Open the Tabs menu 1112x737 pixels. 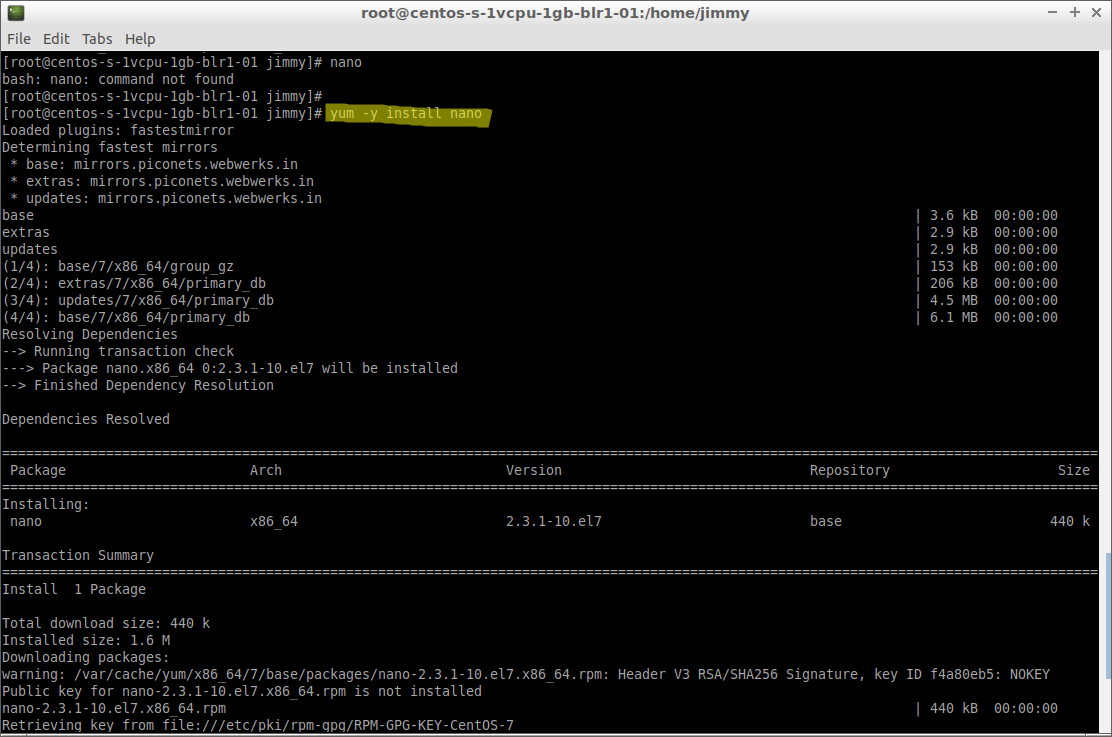coord(97,39)
